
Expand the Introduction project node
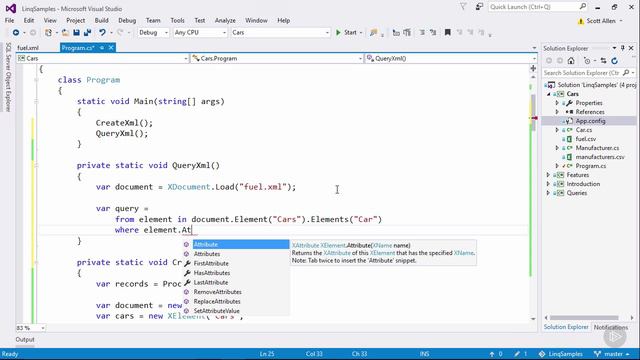click(x=548, y=184)
